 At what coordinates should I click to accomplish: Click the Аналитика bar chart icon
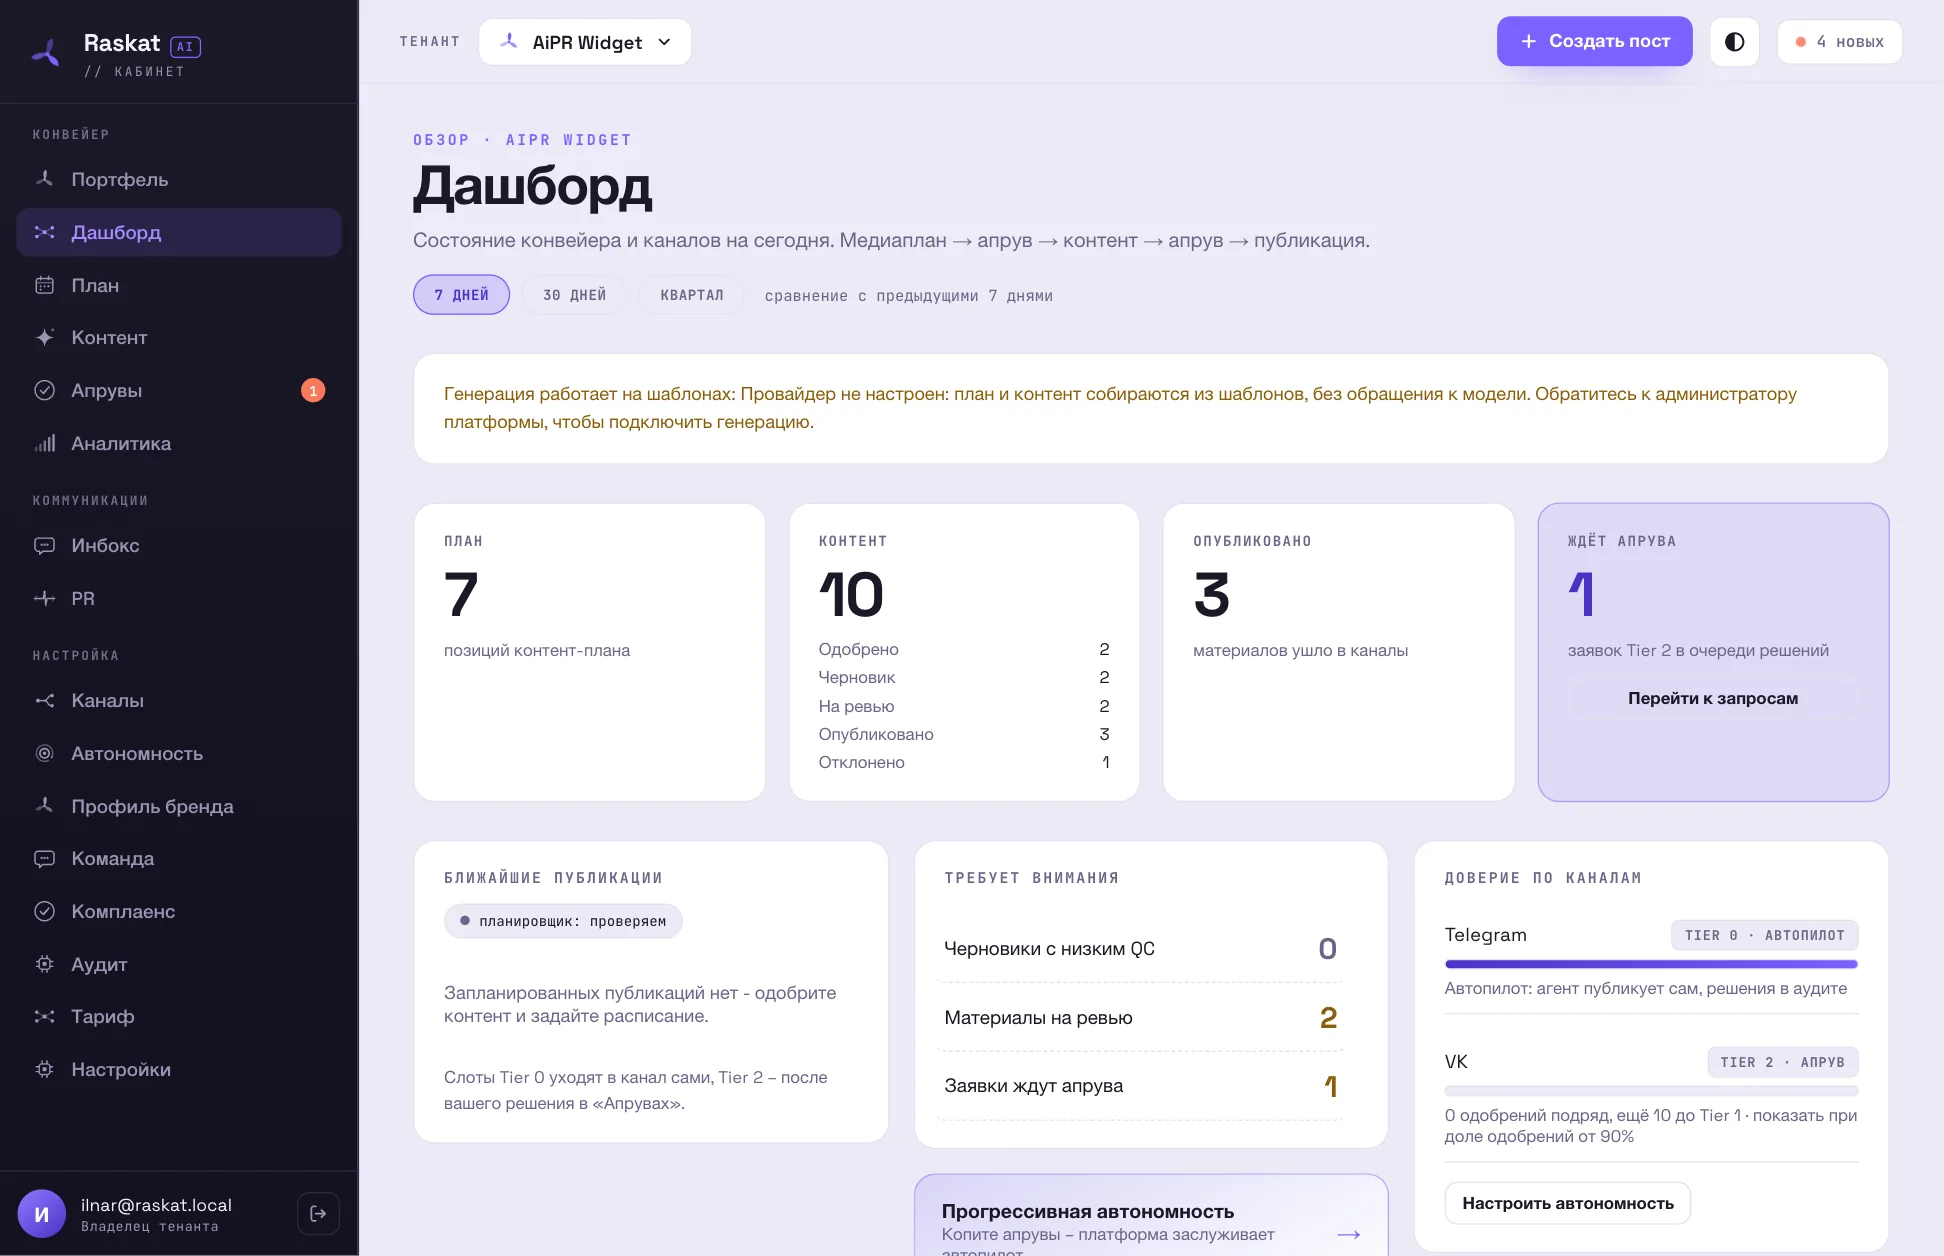[x=44, y=443]
